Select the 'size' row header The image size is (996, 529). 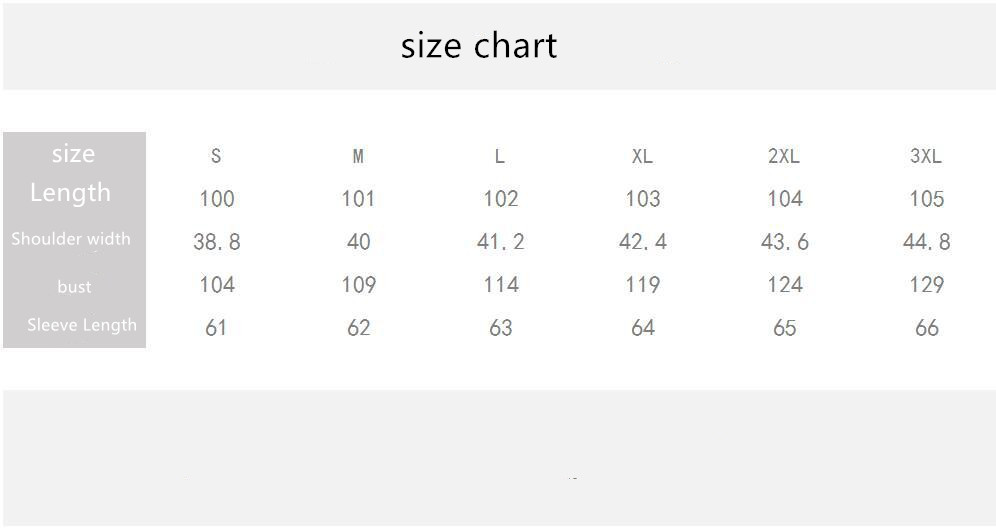(x=73, y=154)
